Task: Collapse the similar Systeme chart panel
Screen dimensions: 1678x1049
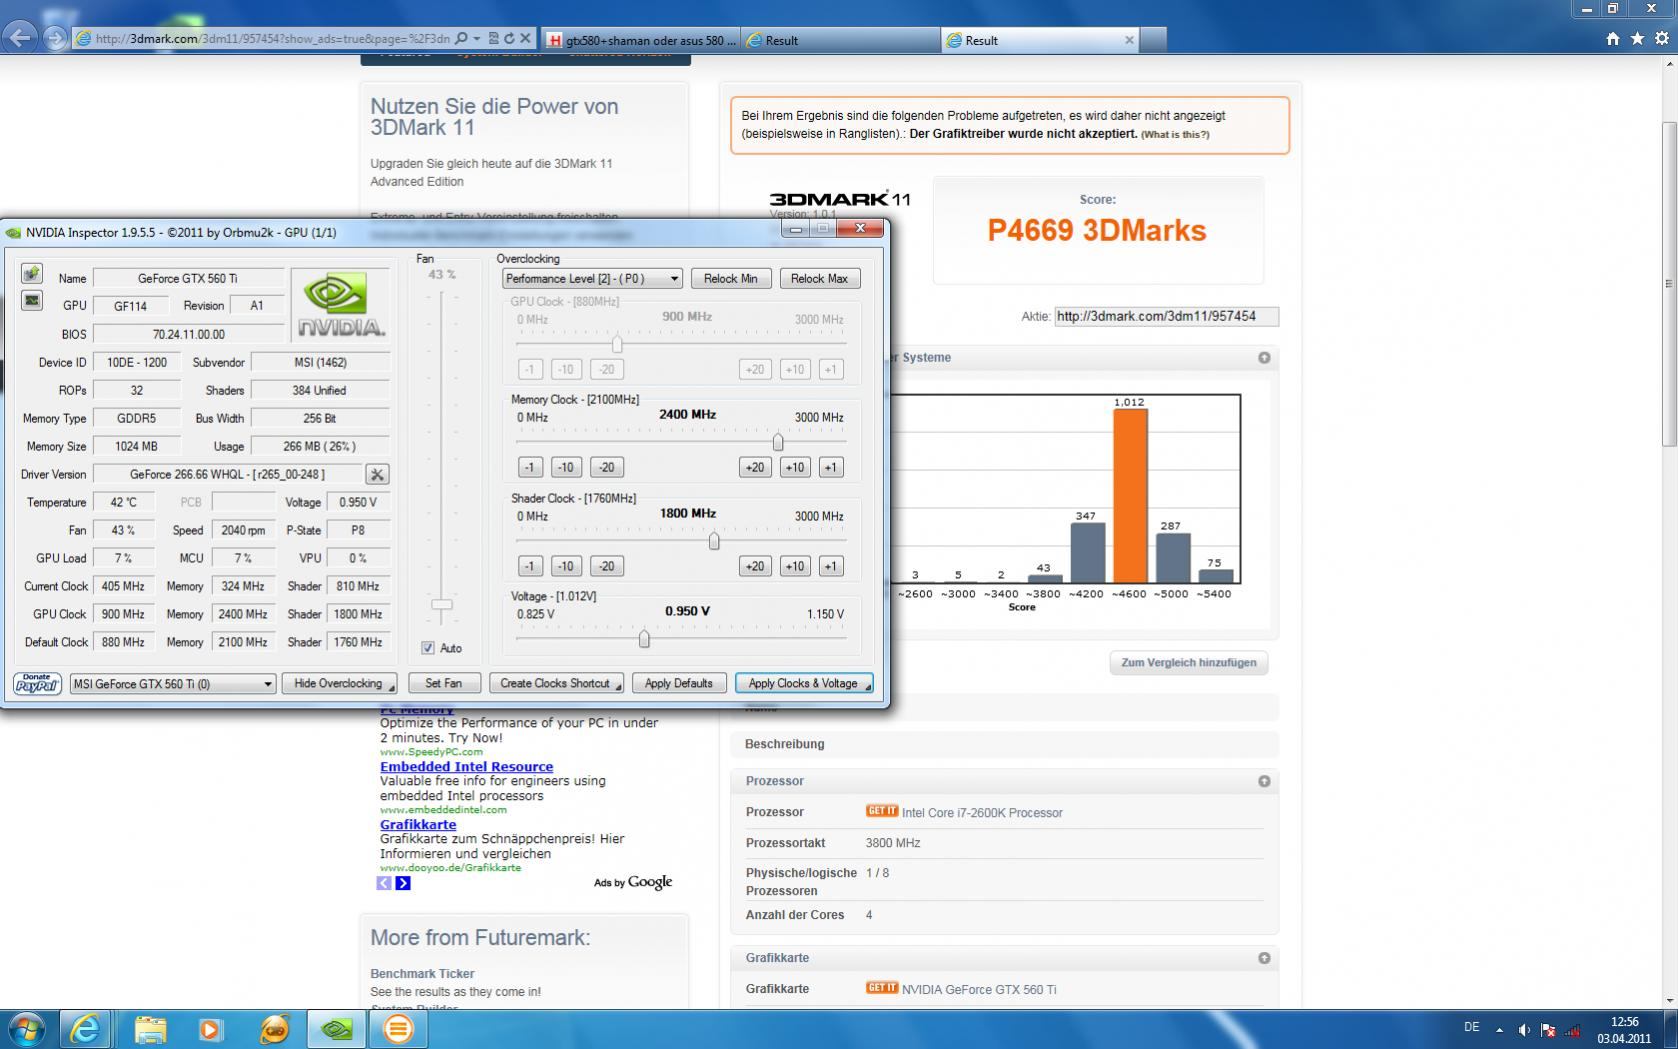Action: [x=1264, y=358]
